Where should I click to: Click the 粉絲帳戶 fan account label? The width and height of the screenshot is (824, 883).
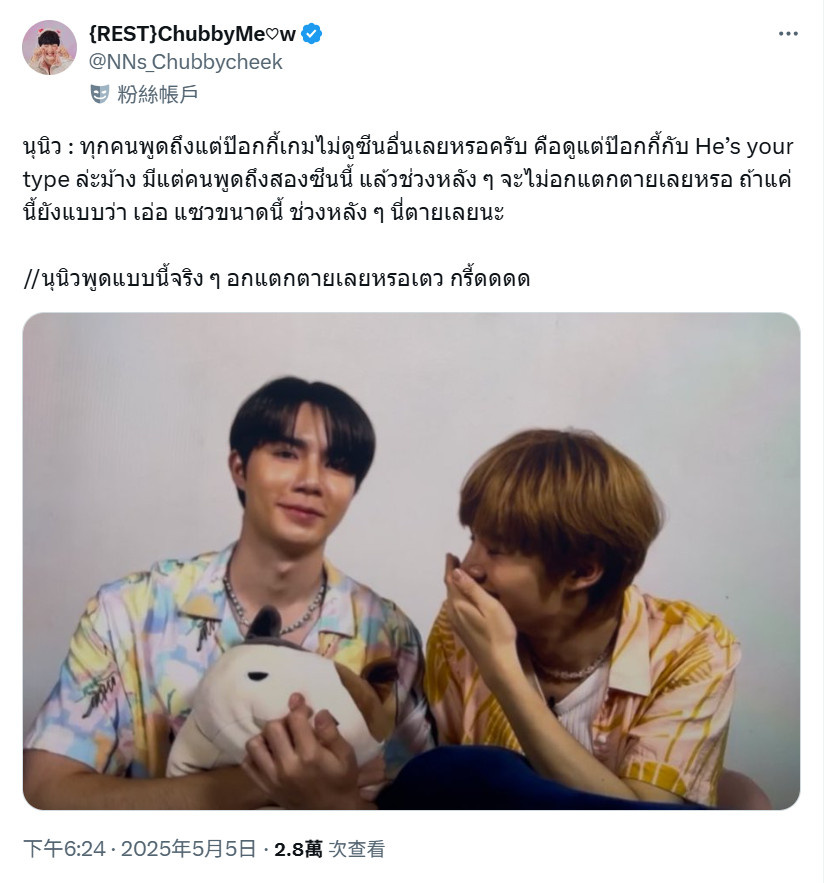(158, 94)
